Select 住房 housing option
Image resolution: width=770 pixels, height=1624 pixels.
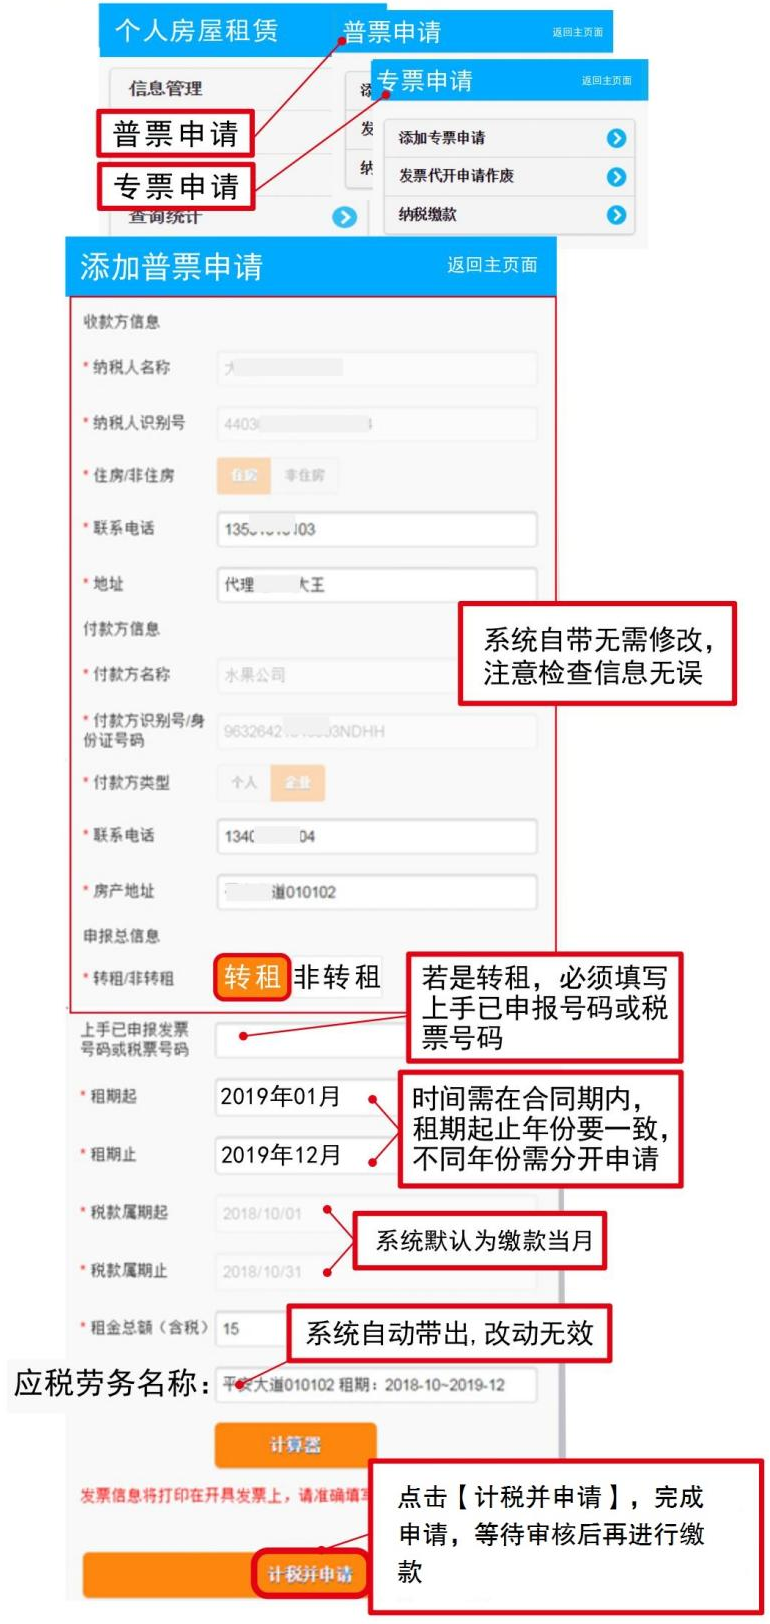[244, 476]
